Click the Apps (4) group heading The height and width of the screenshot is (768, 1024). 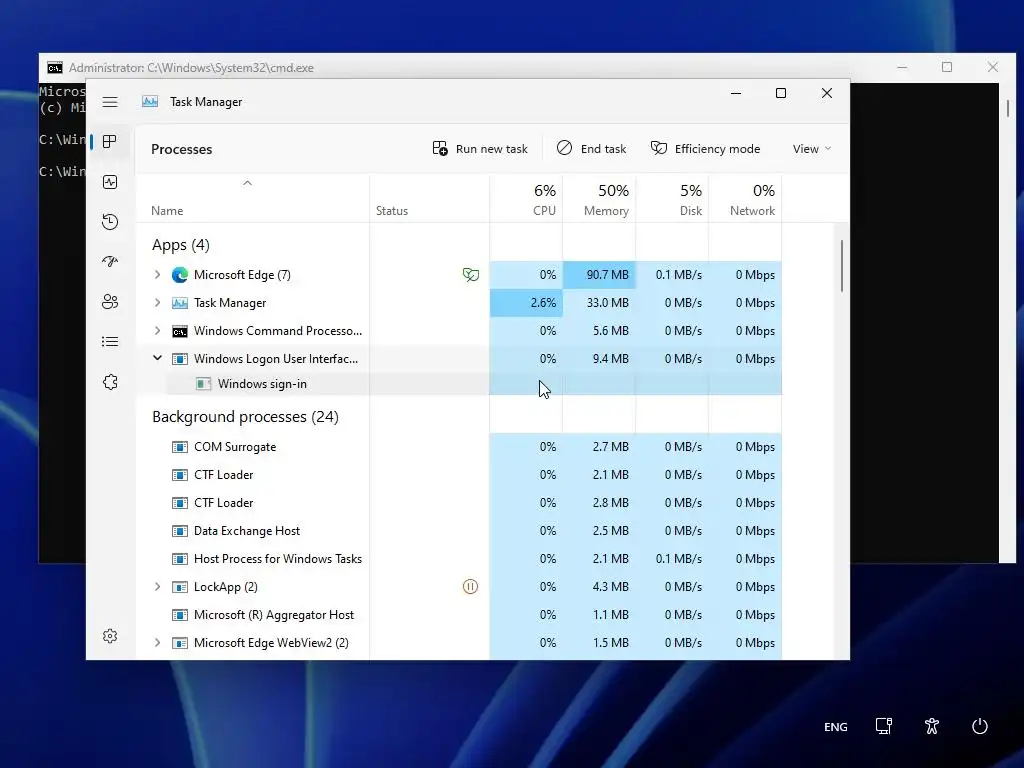tap(181, 245)
